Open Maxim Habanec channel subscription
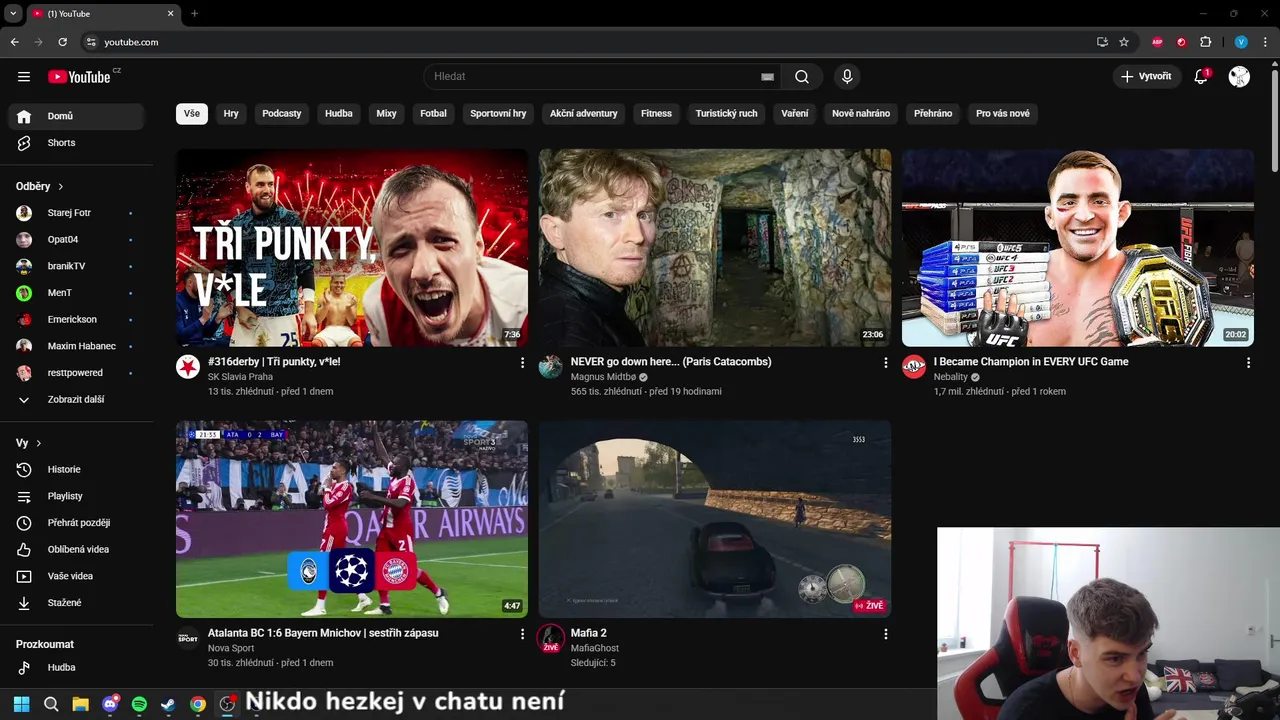Screen dimensions: 1280x720 (76, 346)
